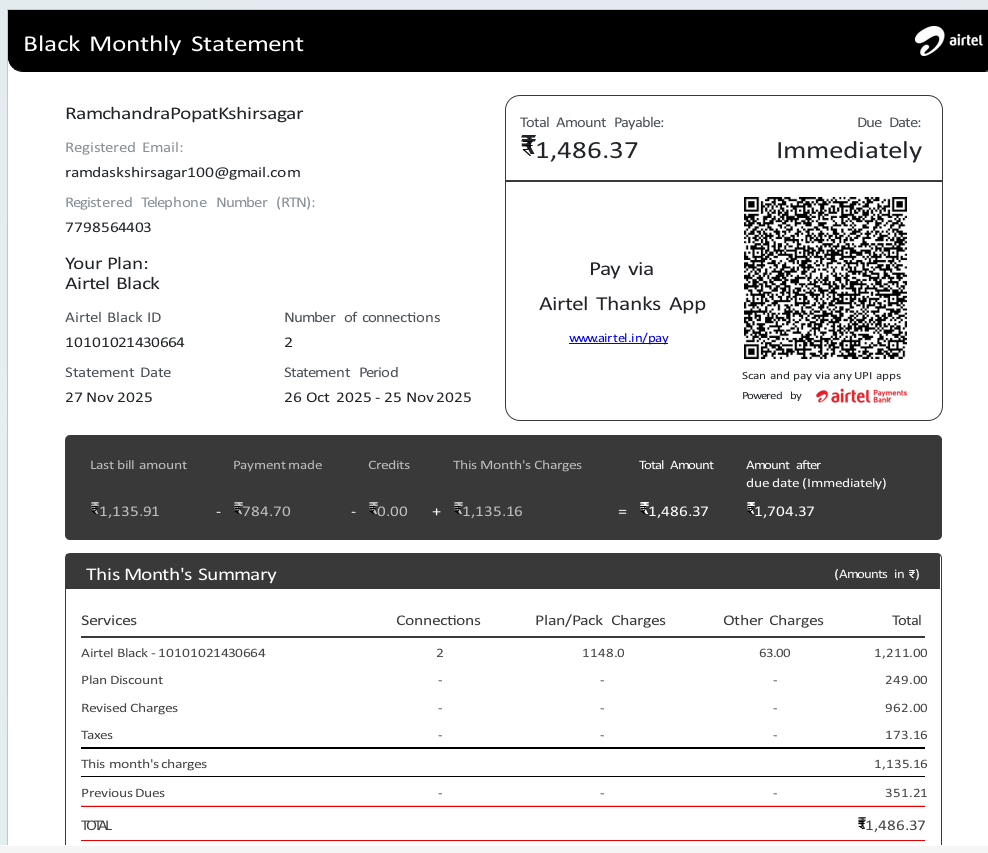988x853 pixels.
Task: Click the Pay via Airtel Thanks App text
Action: [x=622, y=286]
